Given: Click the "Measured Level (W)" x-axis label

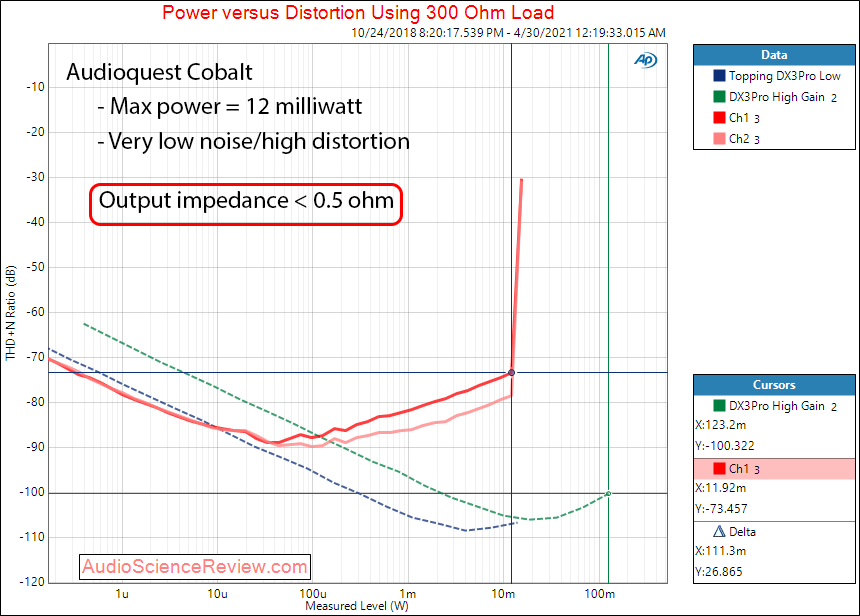Looking at the screenshot, I should [x=357, y=606].
